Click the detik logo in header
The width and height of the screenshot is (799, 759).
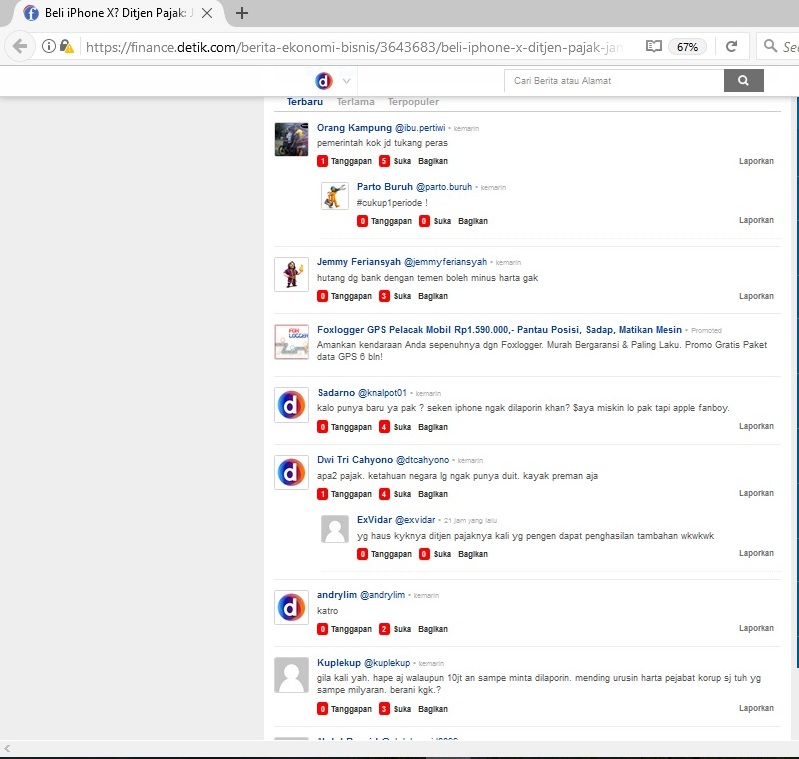tap(323, 81)
